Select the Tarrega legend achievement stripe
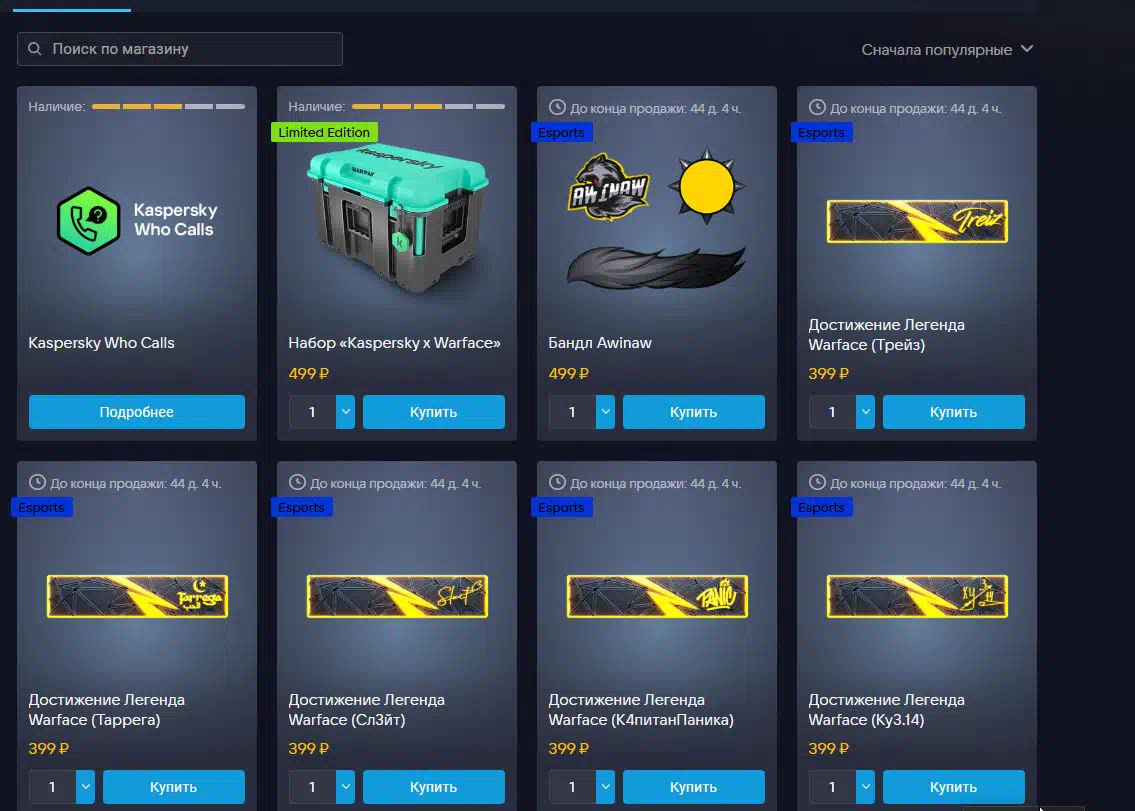 (138, 597)
